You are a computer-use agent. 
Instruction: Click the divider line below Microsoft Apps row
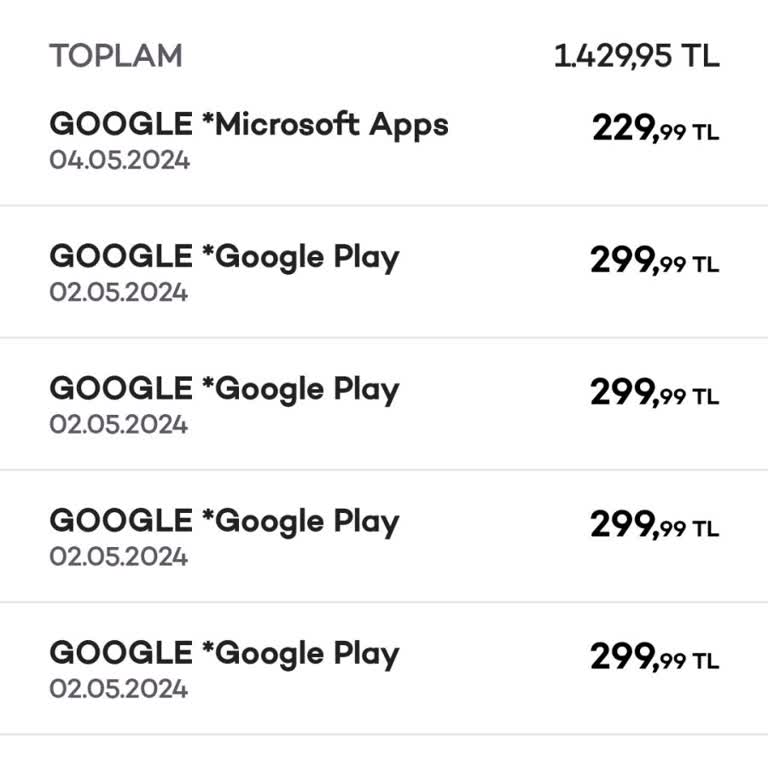tap(384, 206)
